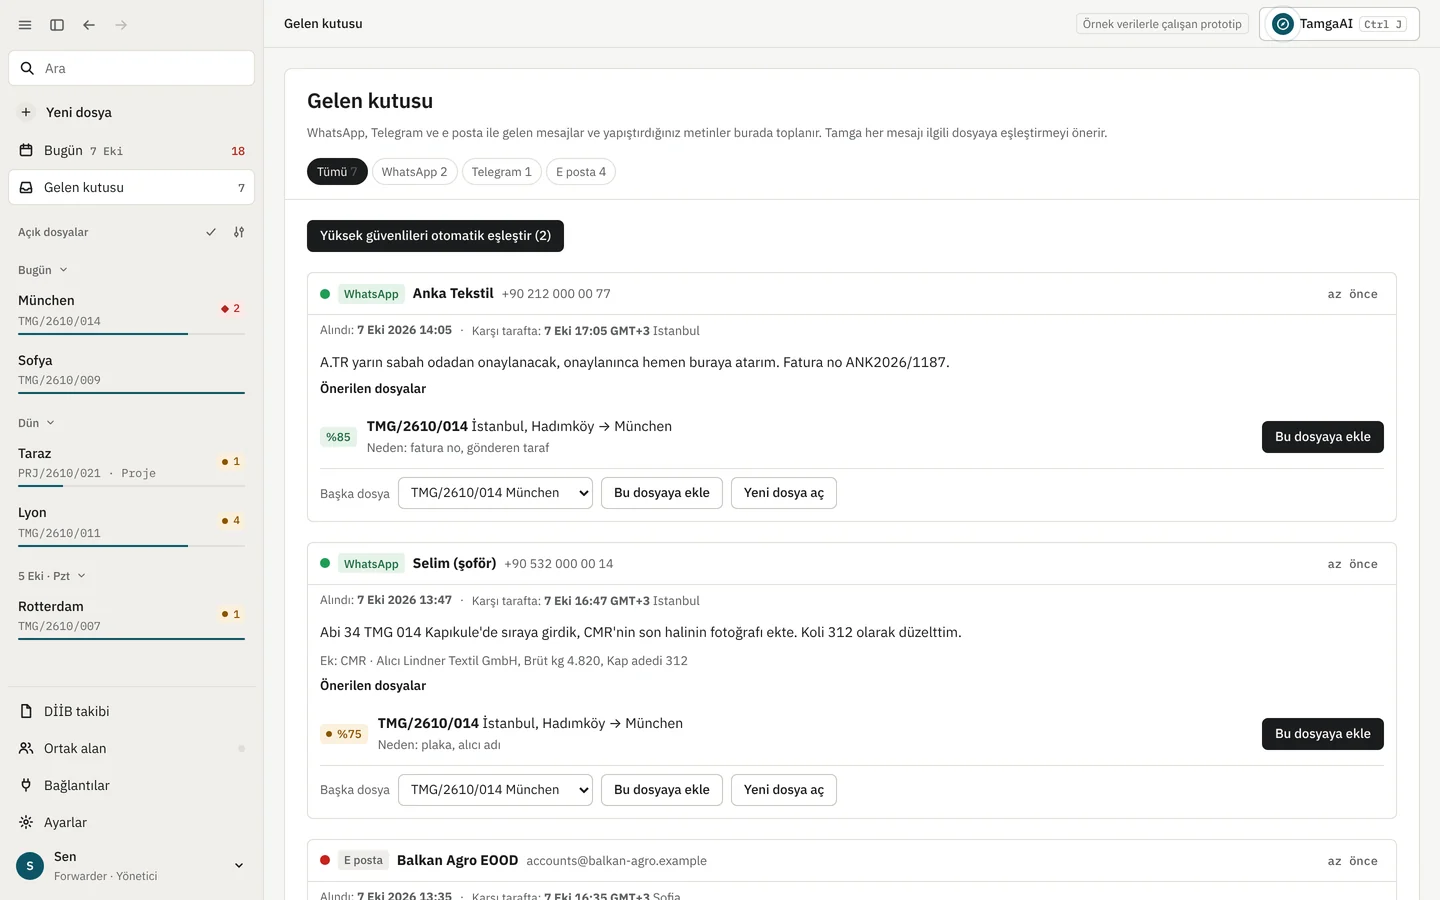Open the sort filter icon beside Açık dosyalar

click(239, 232)
